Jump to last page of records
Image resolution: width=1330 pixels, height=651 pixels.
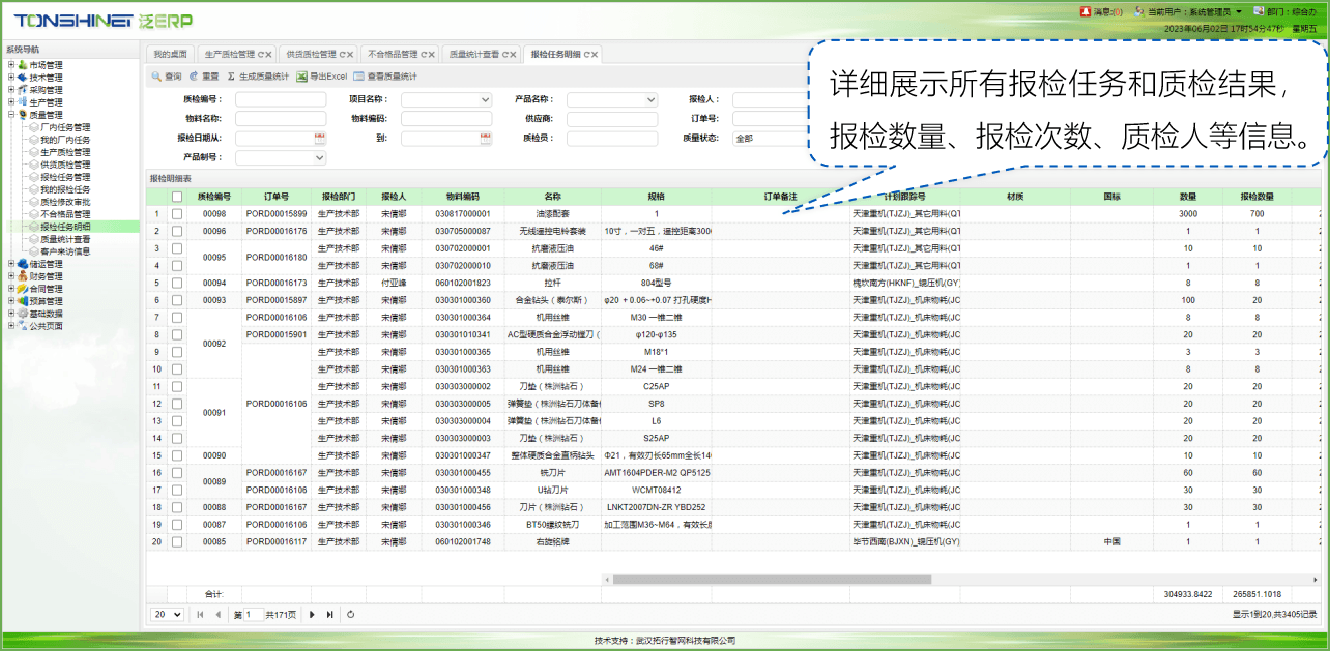click(329, 615)
